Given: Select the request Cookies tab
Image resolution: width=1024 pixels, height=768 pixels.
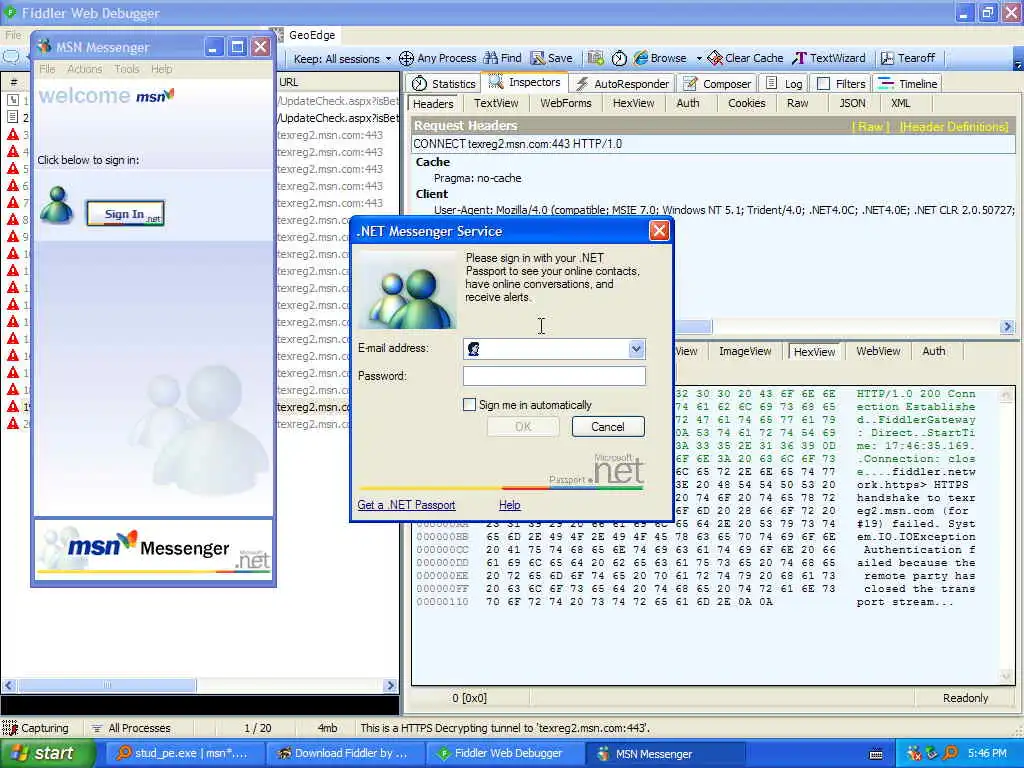Looking at the screenshot, I should tap(746, 103).
